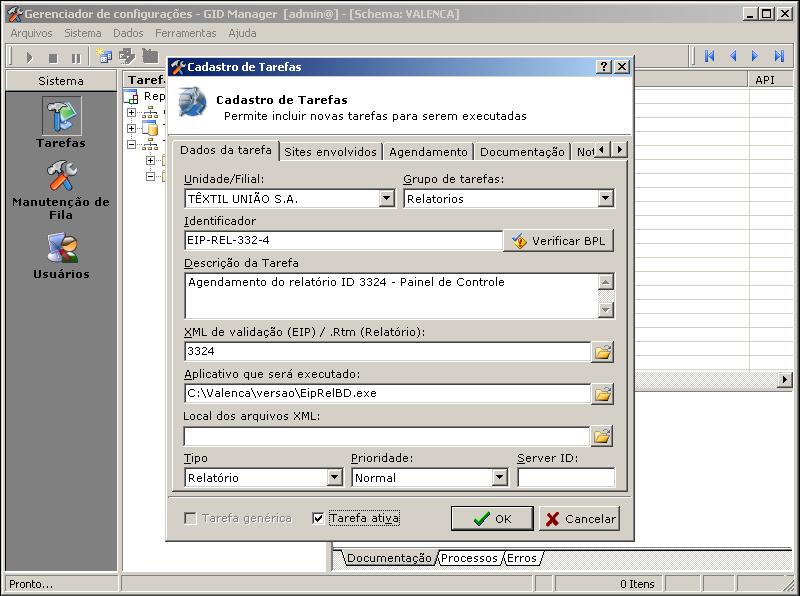This screenshot has width=800, height=596.
Task: Toggle the Tarefa ativa checkbox
Action: [x=318, y=518]
